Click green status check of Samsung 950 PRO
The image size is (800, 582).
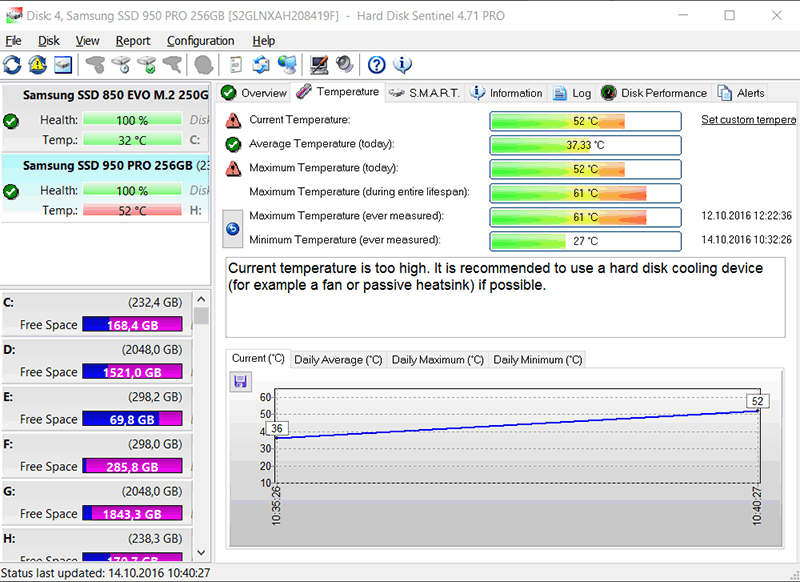[x=11, y=192]
